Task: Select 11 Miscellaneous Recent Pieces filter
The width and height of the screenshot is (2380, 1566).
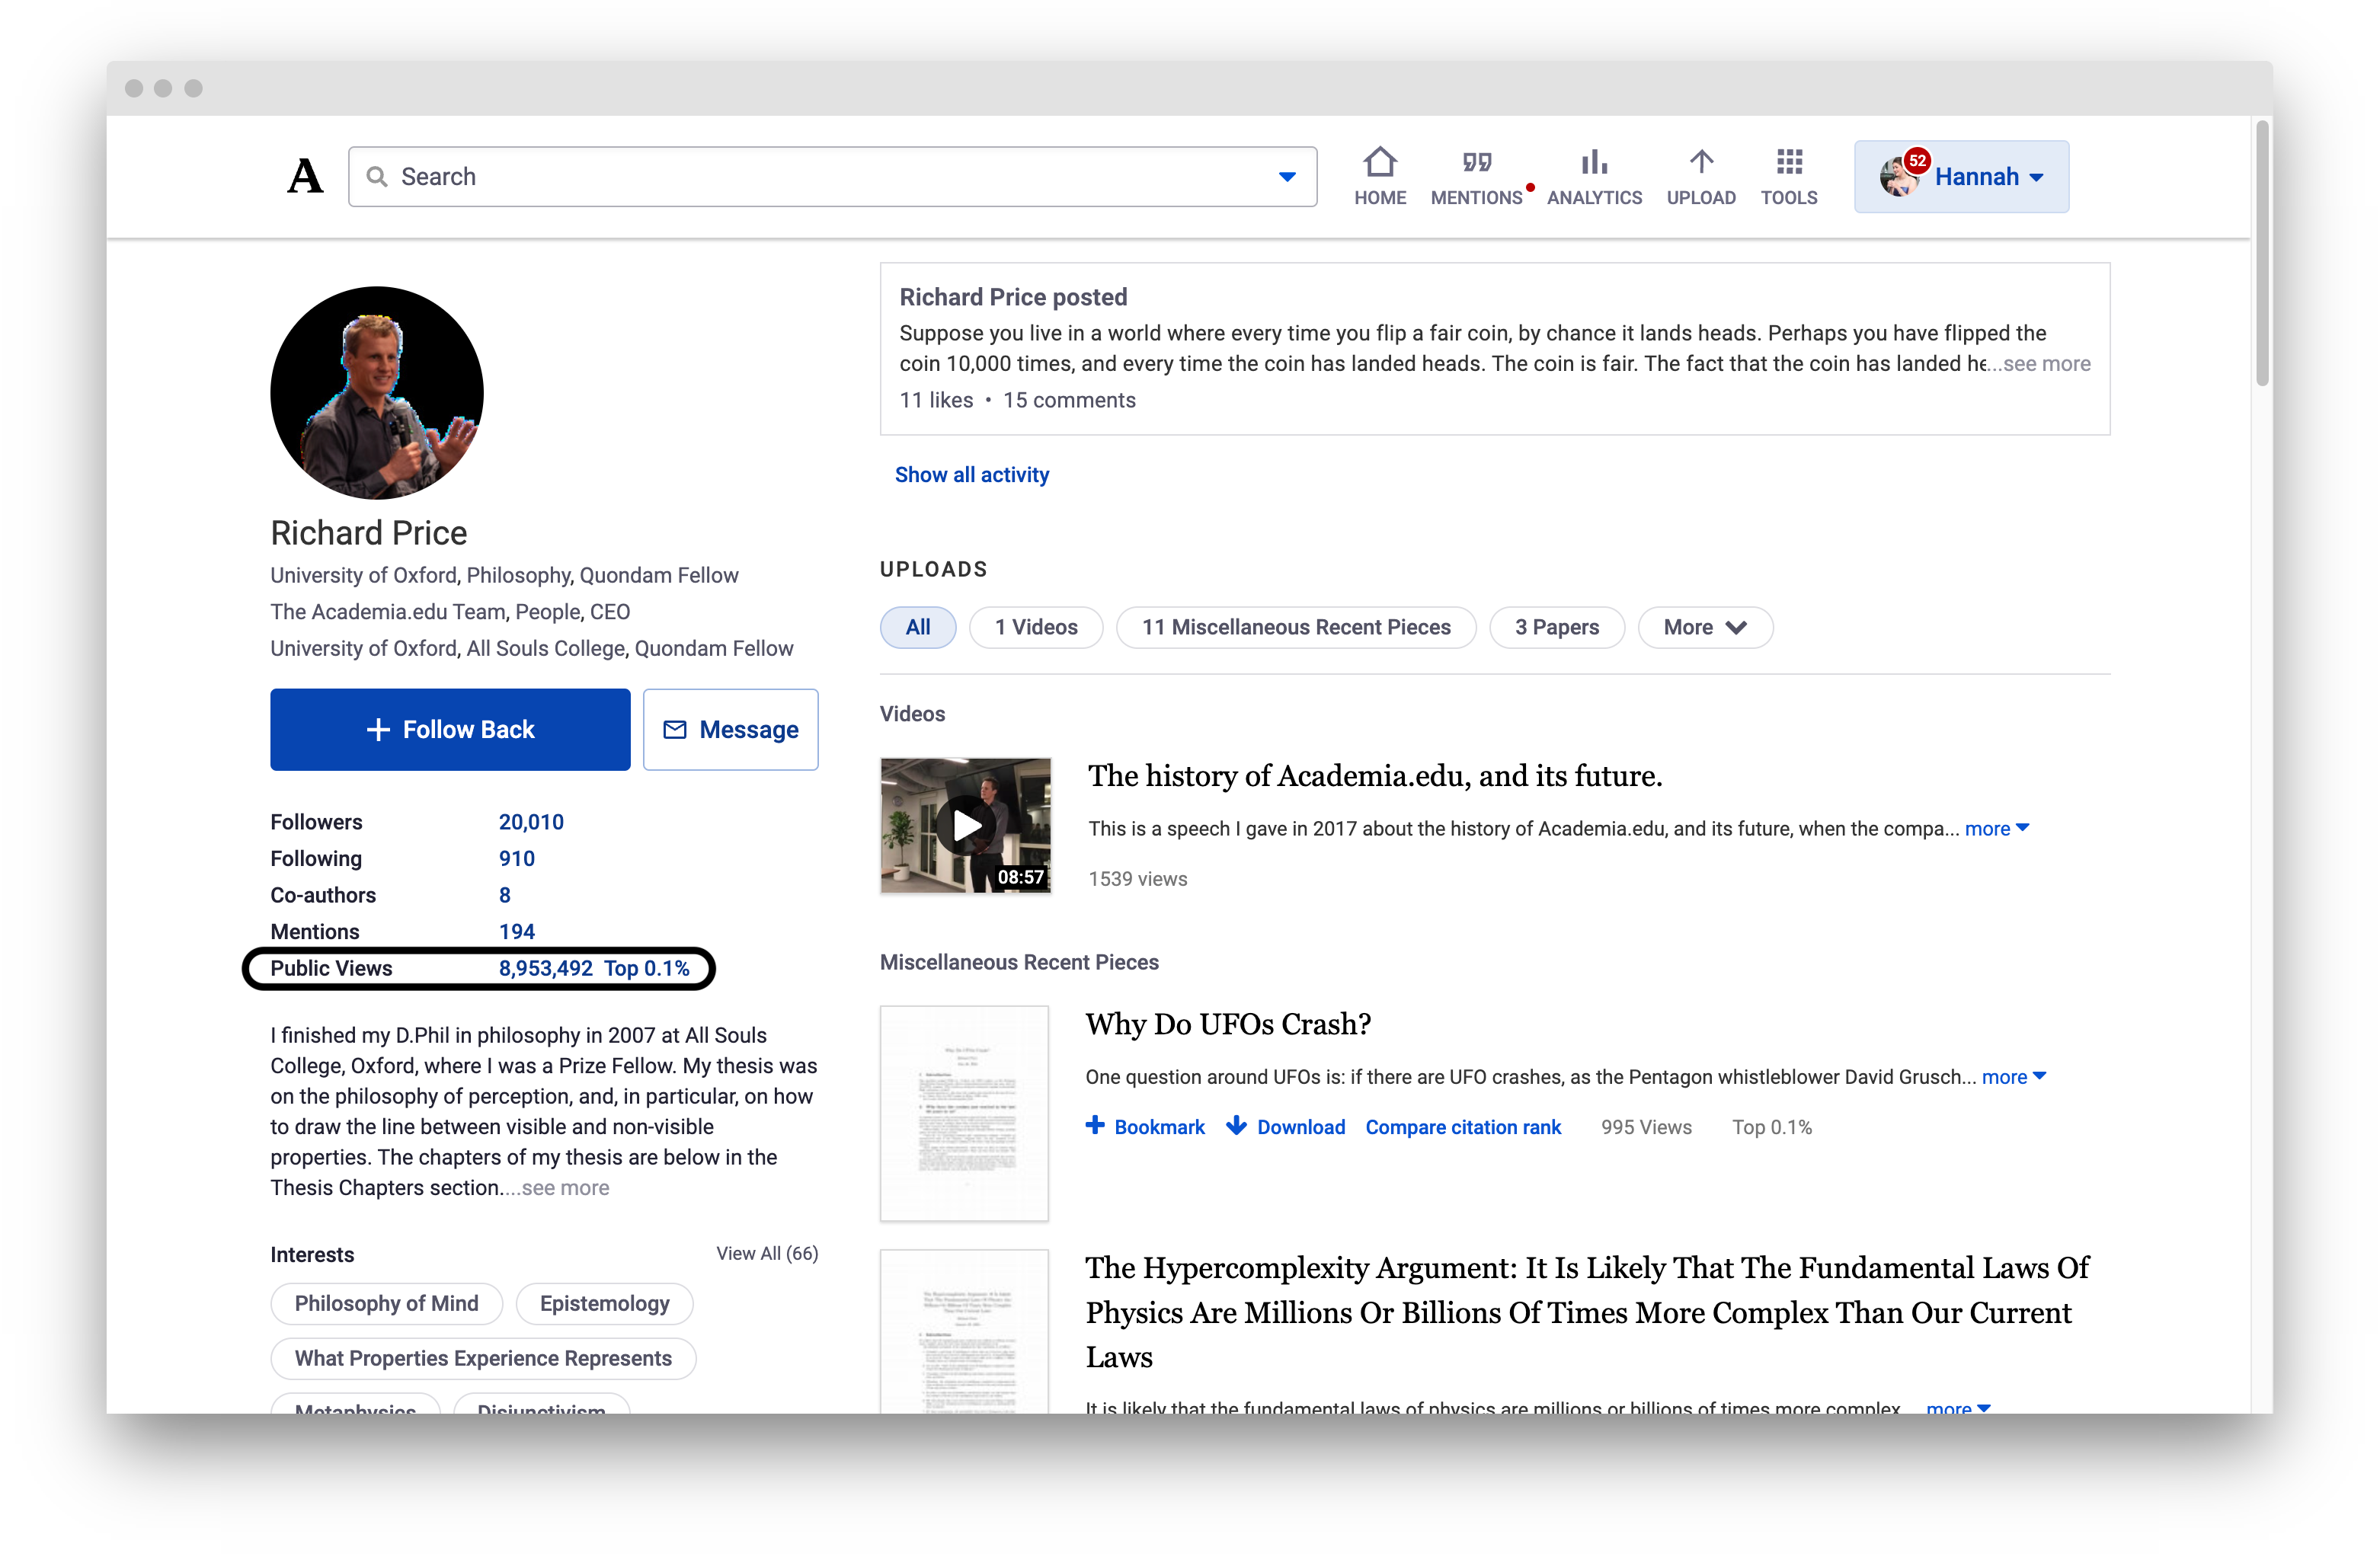Action: (1296, 628)
